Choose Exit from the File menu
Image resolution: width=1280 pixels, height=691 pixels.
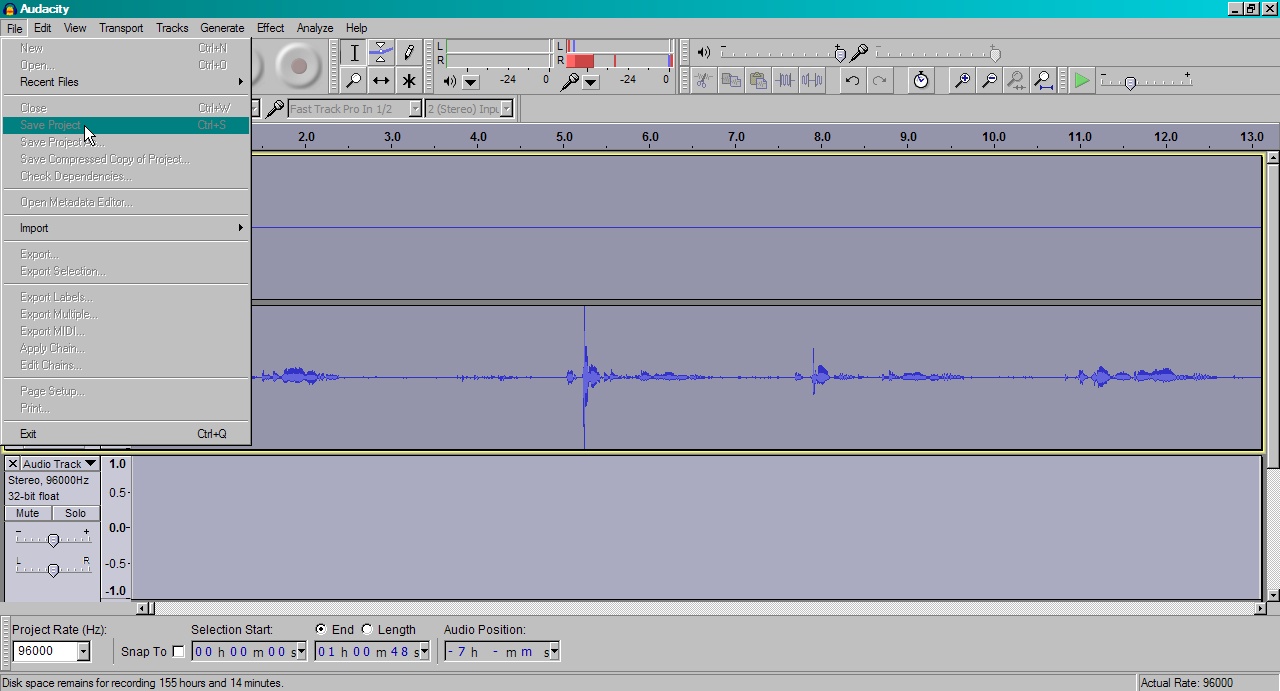click(125, 434)
